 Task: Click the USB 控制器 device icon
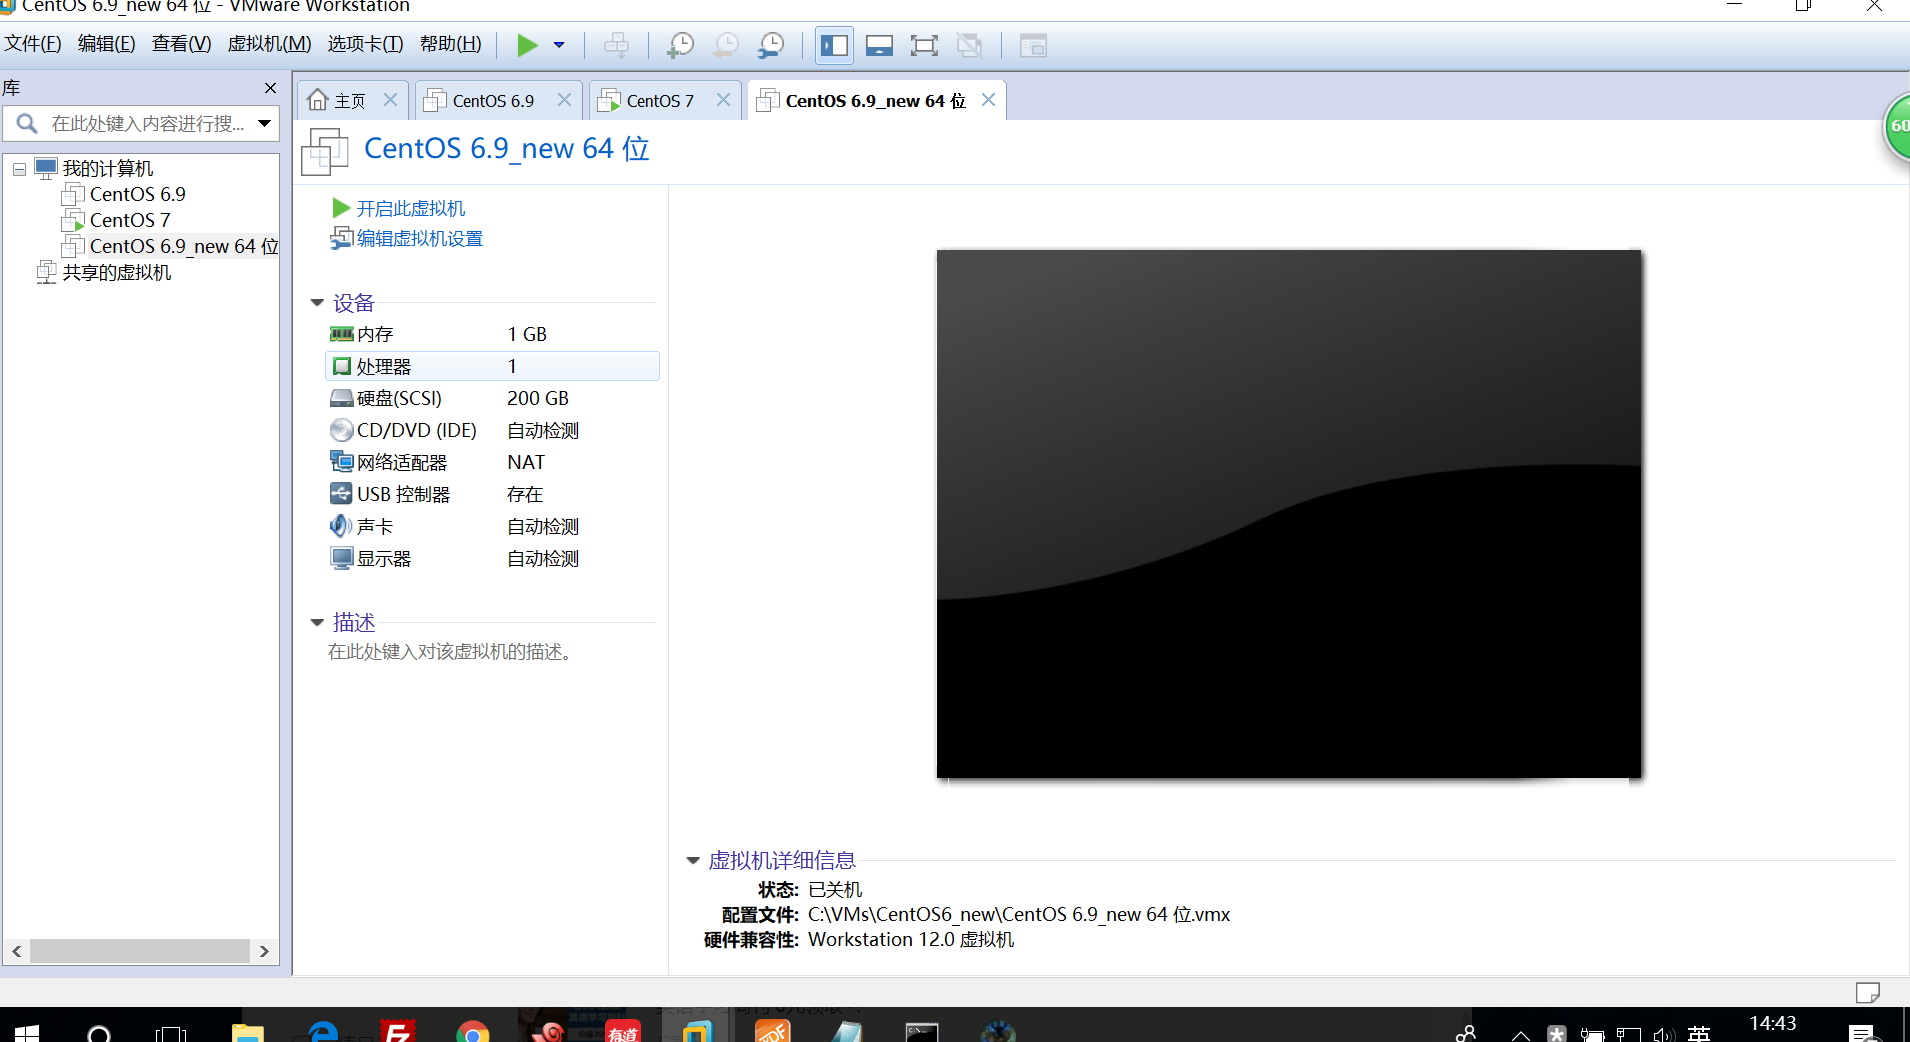[x=341, y=494]
